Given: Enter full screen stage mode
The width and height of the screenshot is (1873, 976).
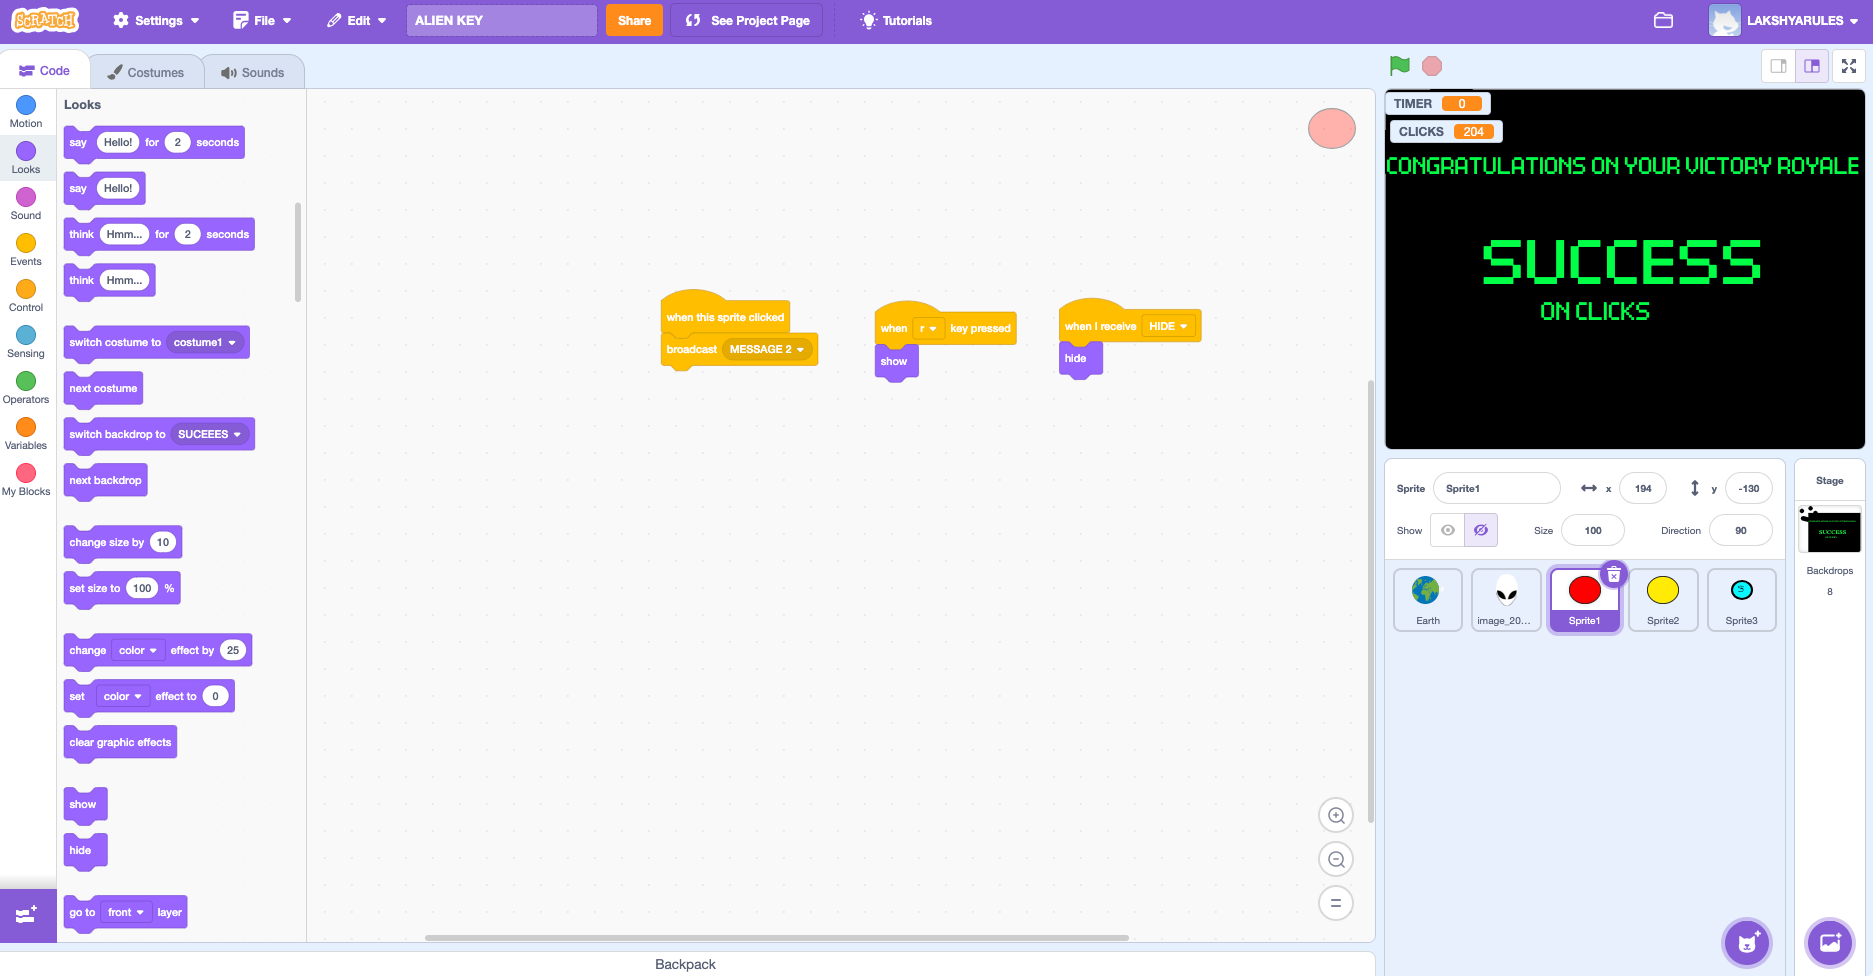Looking at the screenshot, I should (x=1849, y=66).
